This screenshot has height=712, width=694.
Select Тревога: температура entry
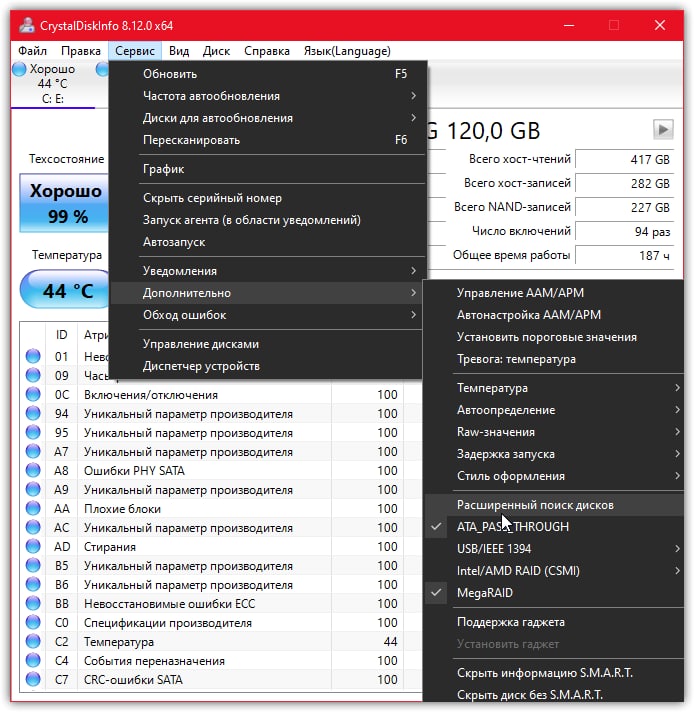click(x=554, y=359)
